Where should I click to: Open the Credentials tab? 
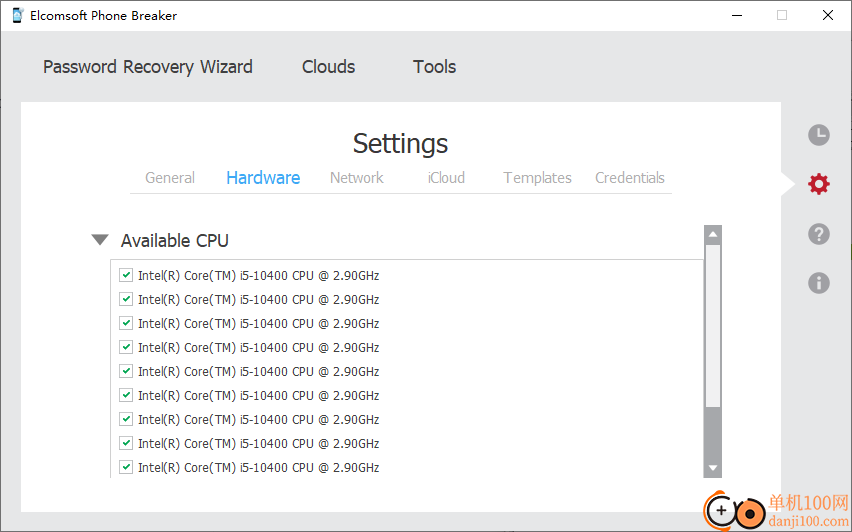[630, 178]
